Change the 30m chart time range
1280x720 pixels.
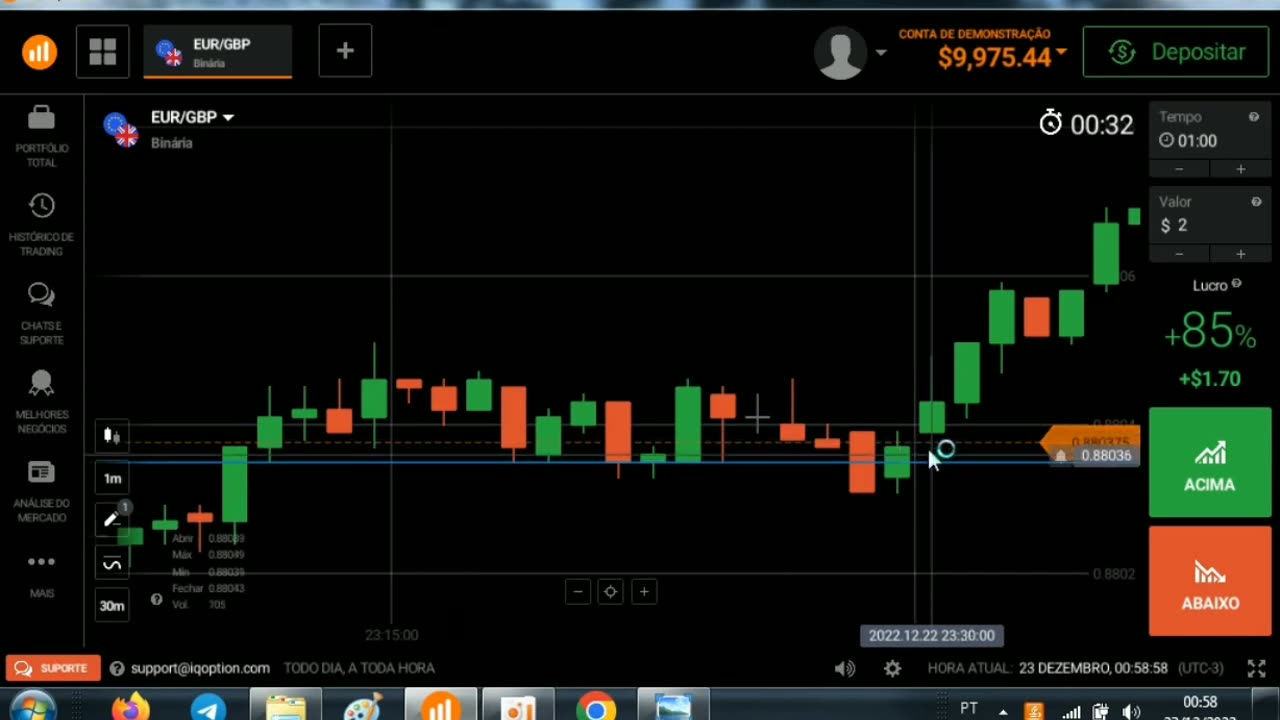pyautogui.click(x=112, y=605)
